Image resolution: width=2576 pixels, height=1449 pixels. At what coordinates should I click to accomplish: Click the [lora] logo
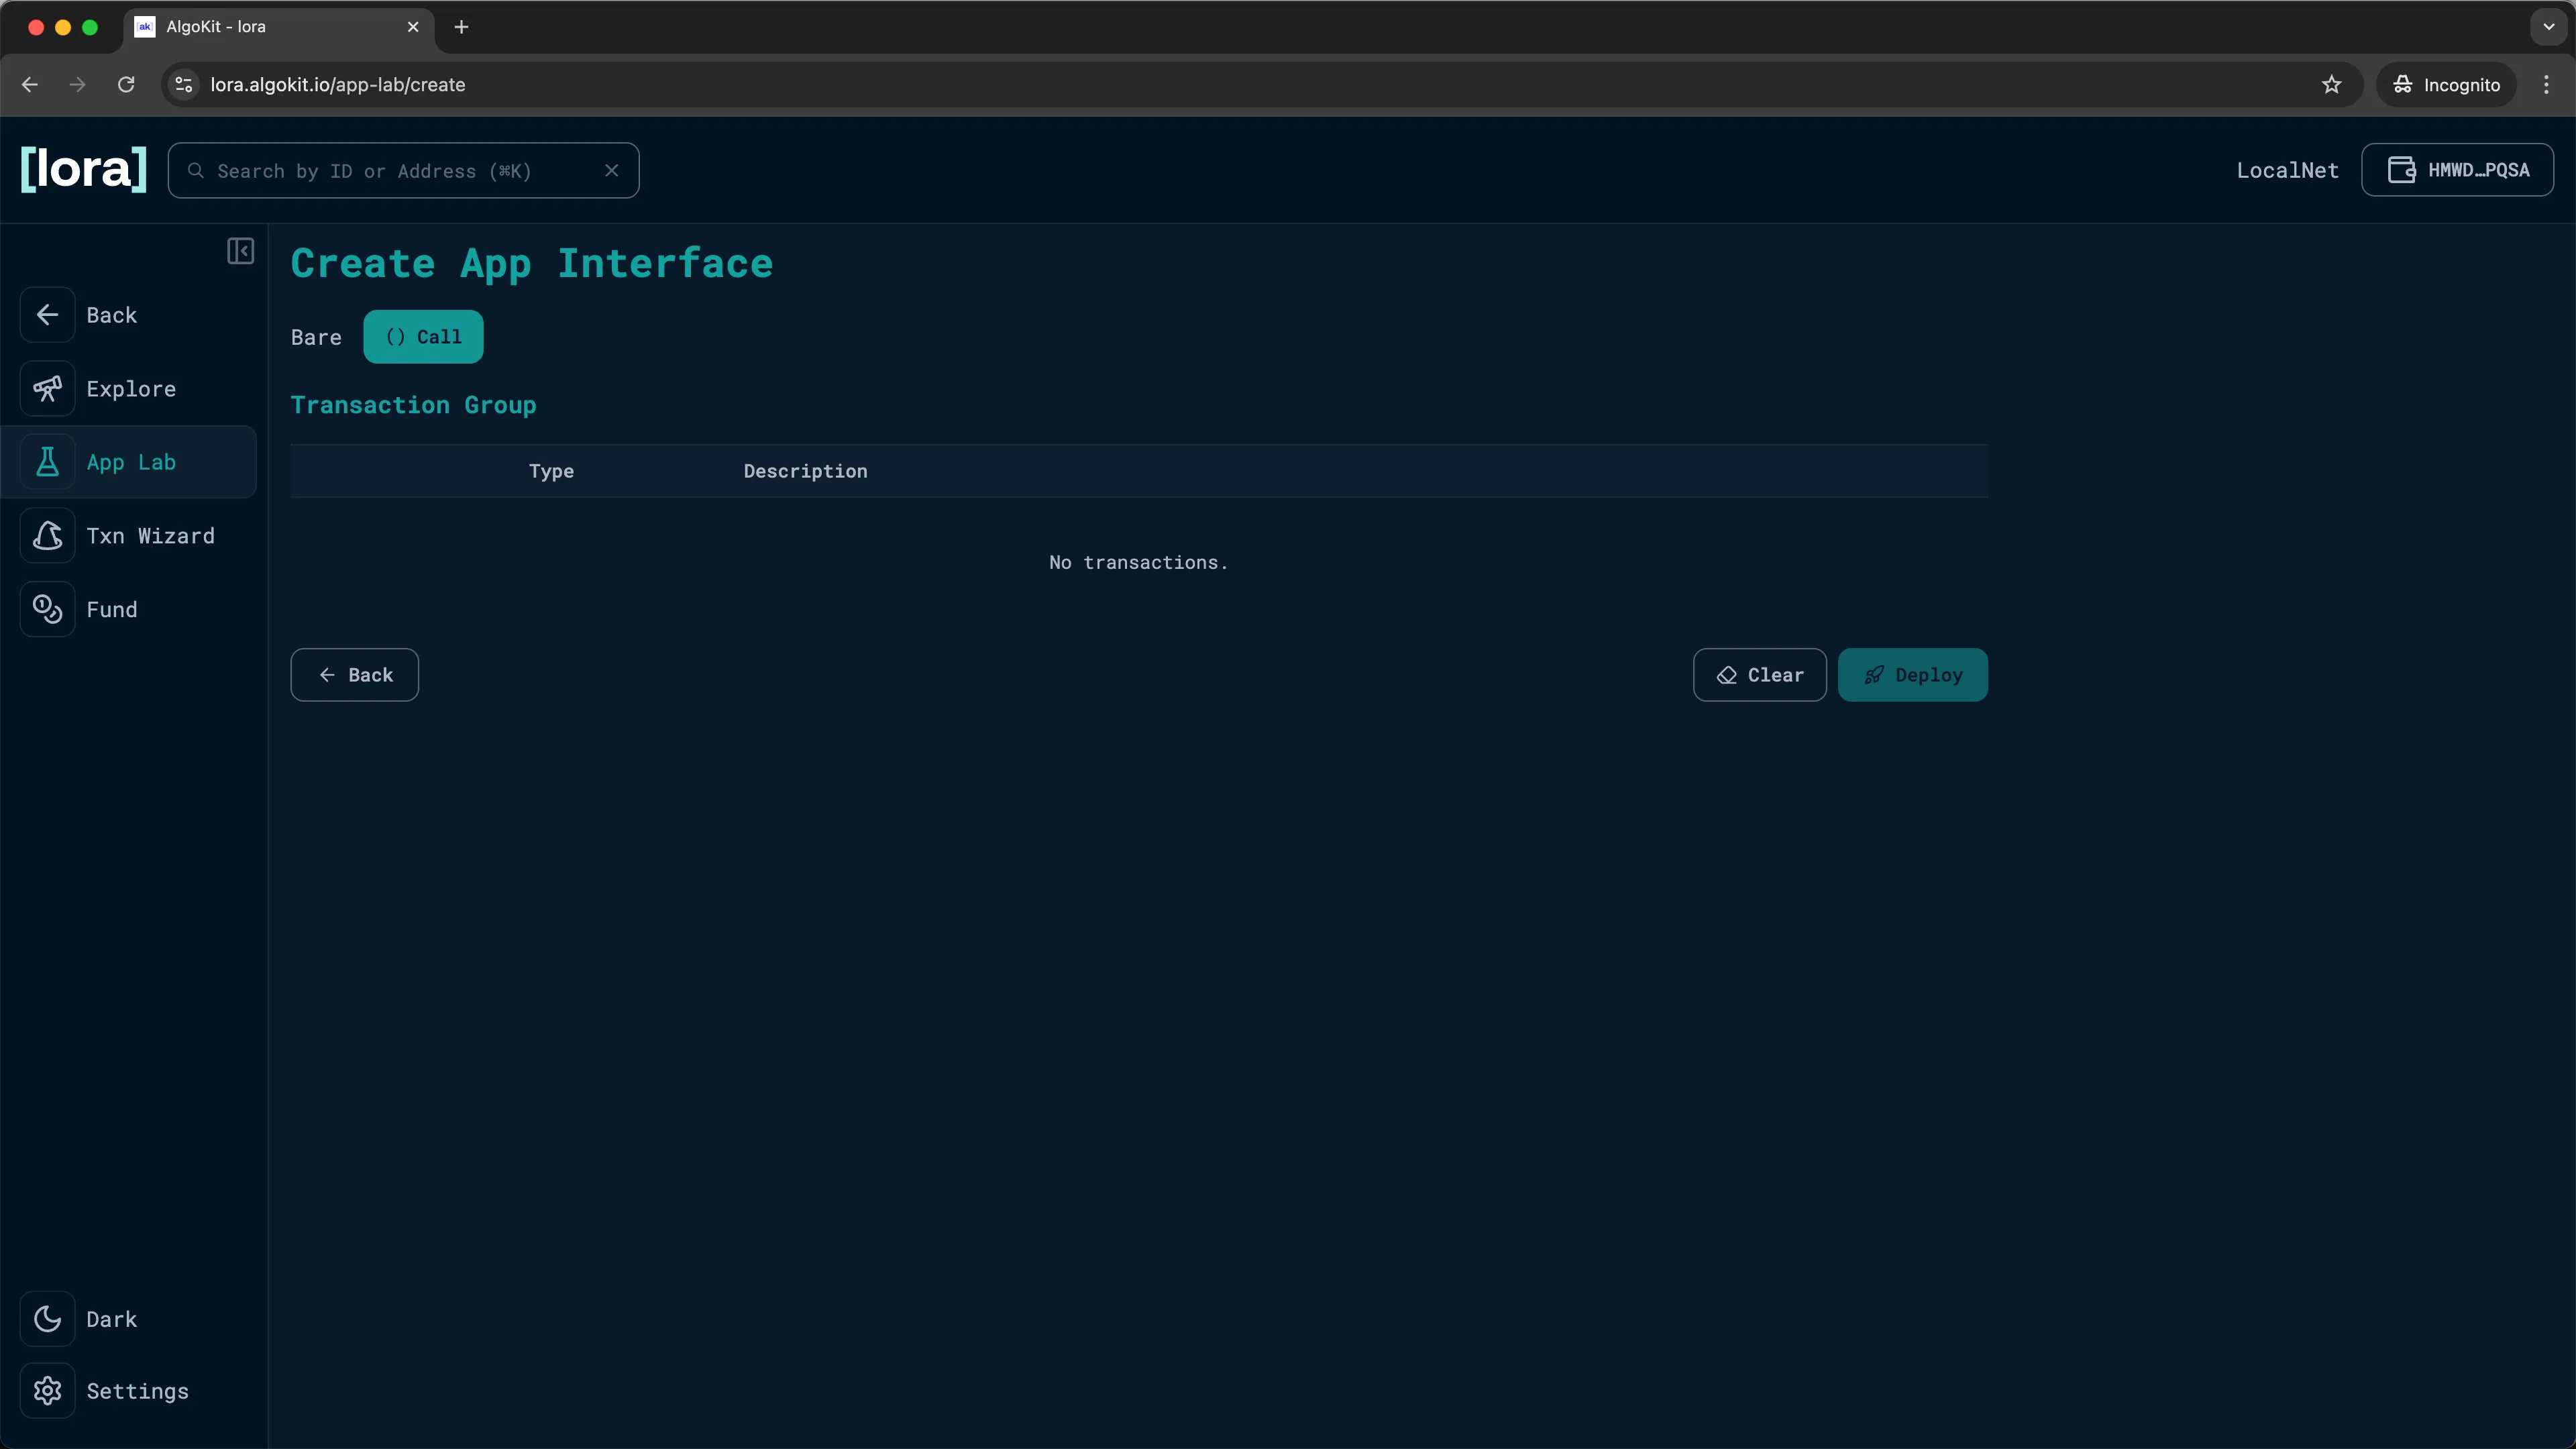tap(83, 169)
